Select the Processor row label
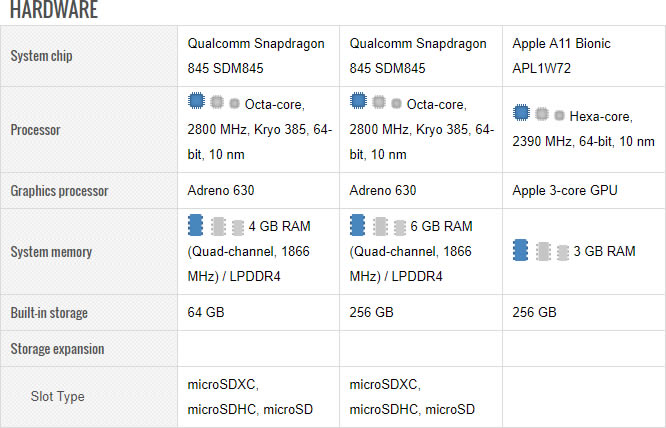The width and height of the screenshot is (666, 428). pyautogui.click(x=36, y=130)
